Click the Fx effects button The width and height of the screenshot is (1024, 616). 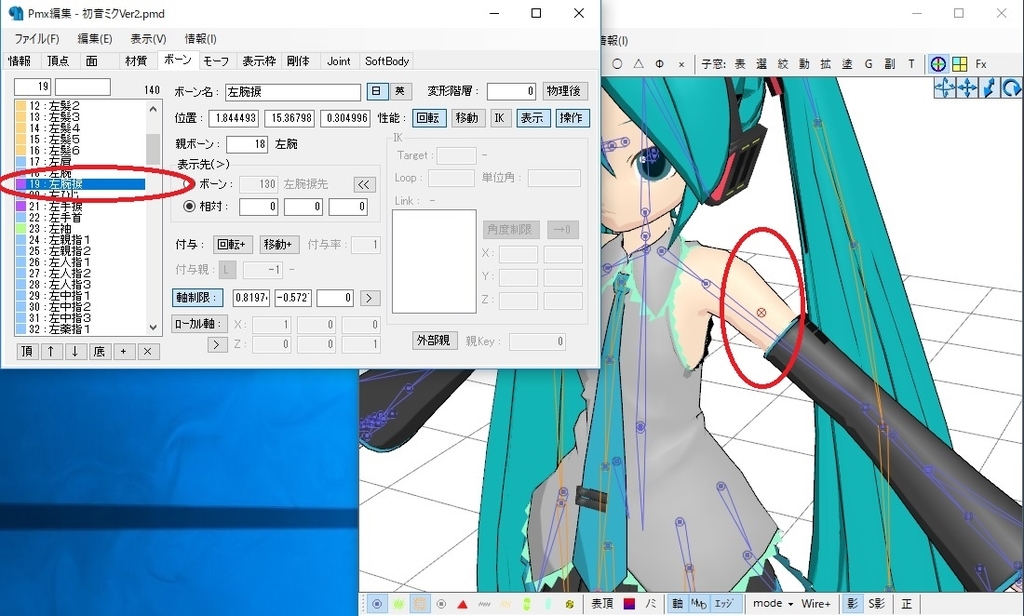(x=981, y=64)
